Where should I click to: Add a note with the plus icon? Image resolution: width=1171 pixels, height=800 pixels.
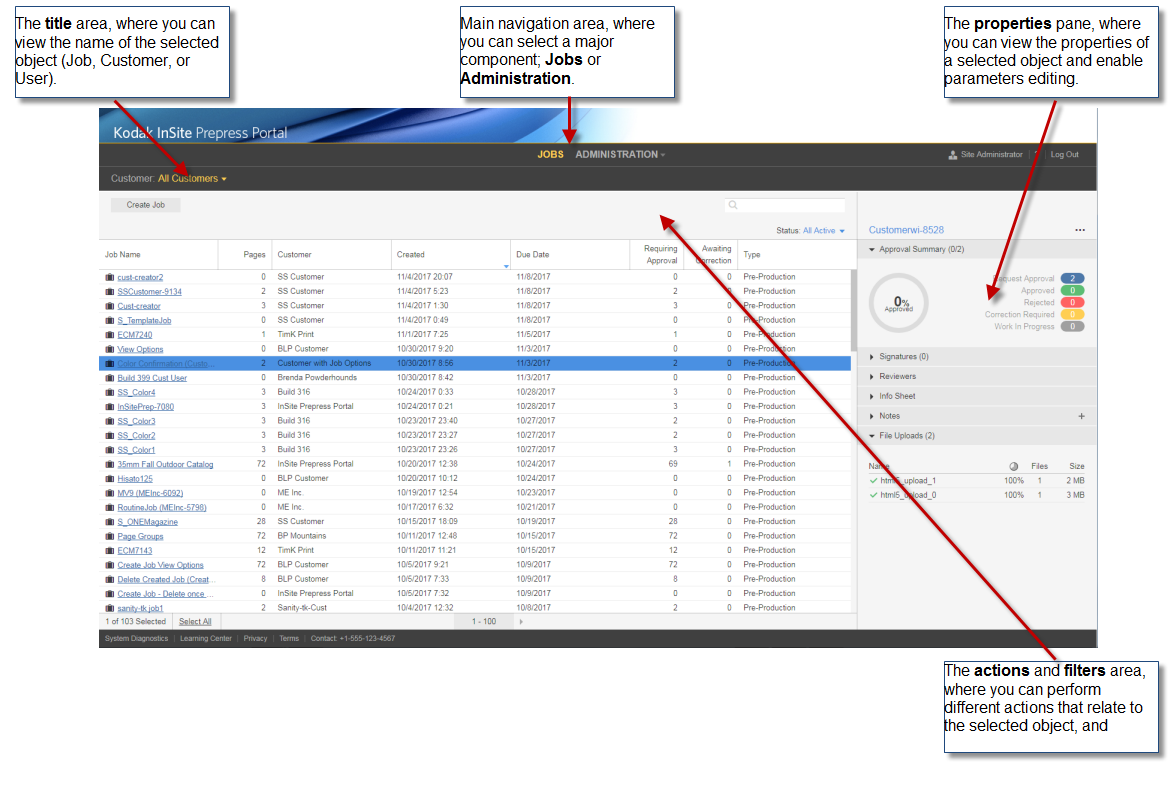click(1081, 416)
